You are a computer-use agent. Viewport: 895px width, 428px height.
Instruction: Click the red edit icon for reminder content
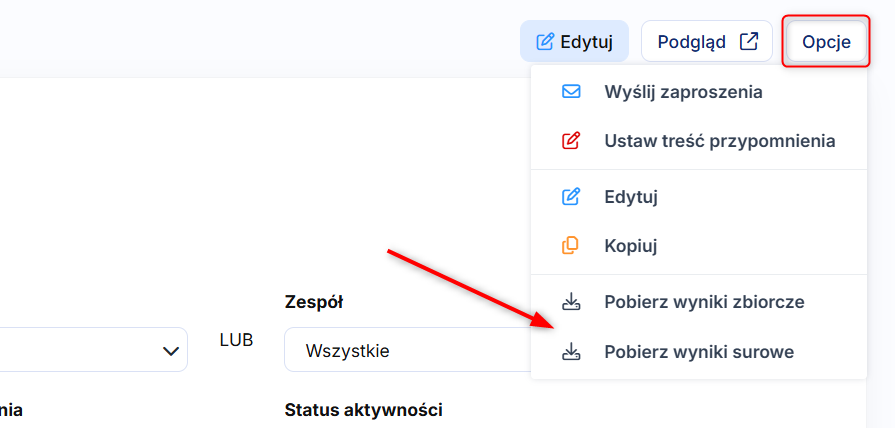tap(571, 141)
